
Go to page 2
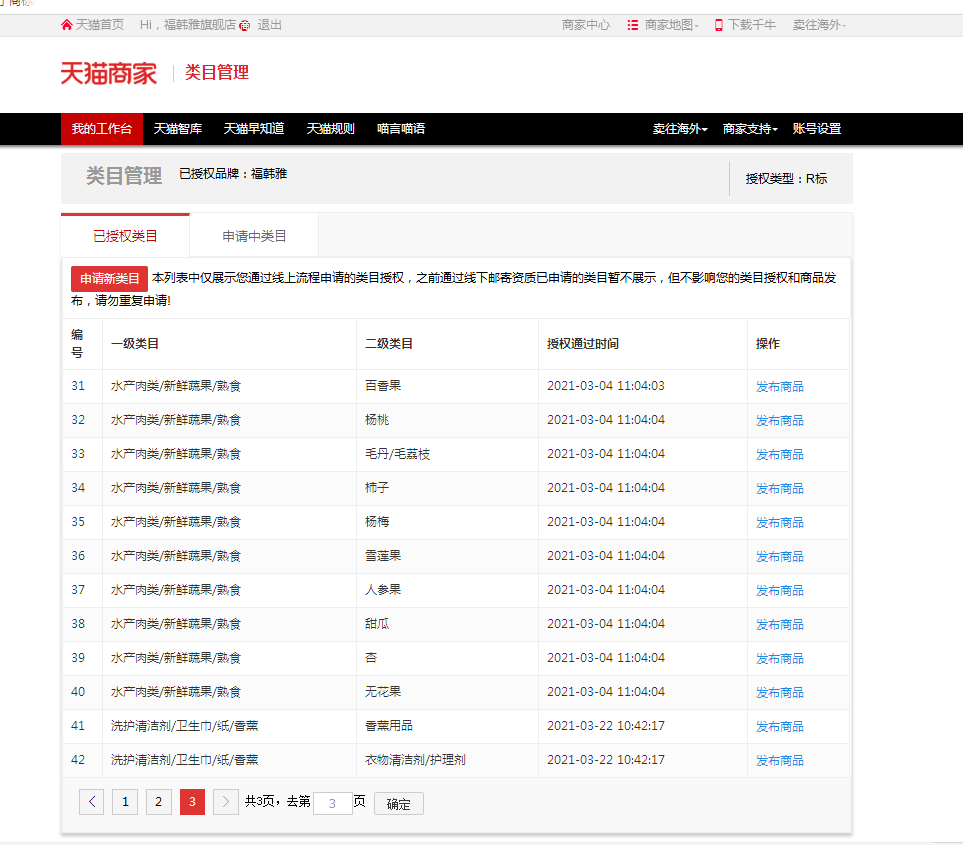158,801
